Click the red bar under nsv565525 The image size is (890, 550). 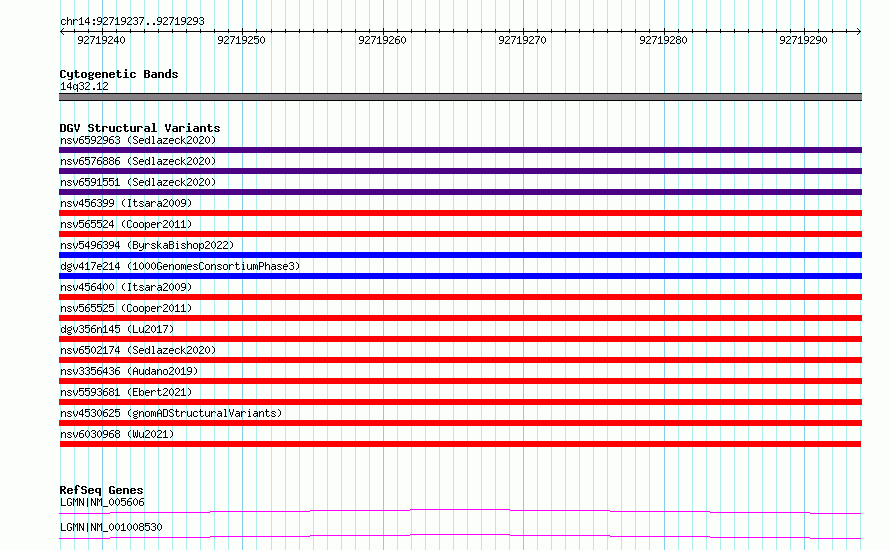(x=460, y=318)
